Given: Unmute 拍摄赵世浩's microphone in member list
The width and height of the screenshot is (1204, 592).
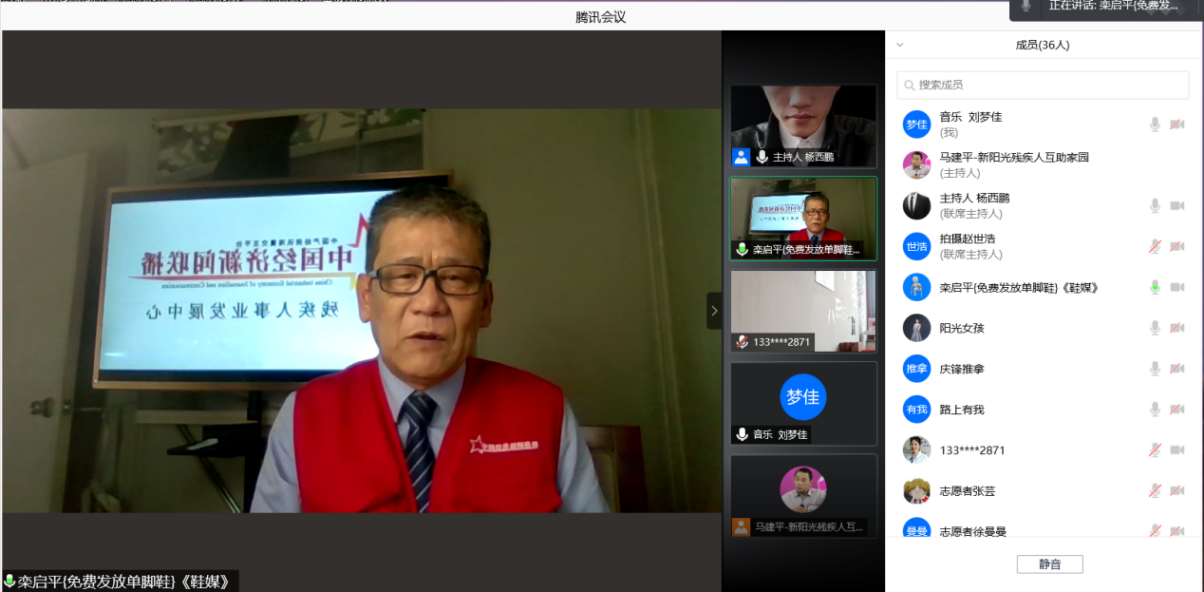Looking at the screenshot, I should (1155, 246).
